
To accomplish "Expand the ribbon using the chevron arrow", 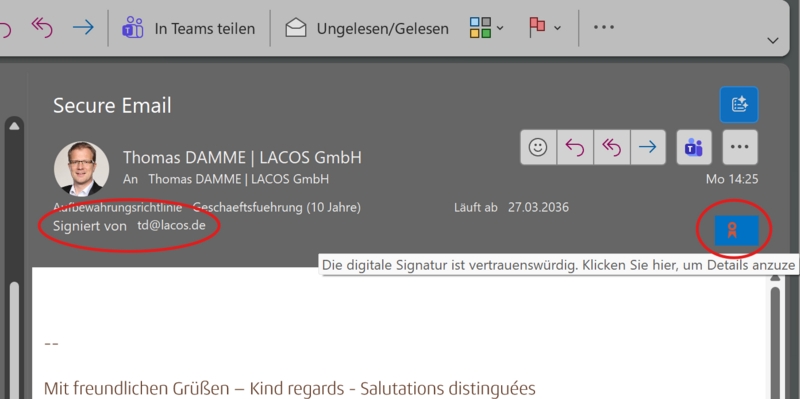I will click(x=773, y=40).
